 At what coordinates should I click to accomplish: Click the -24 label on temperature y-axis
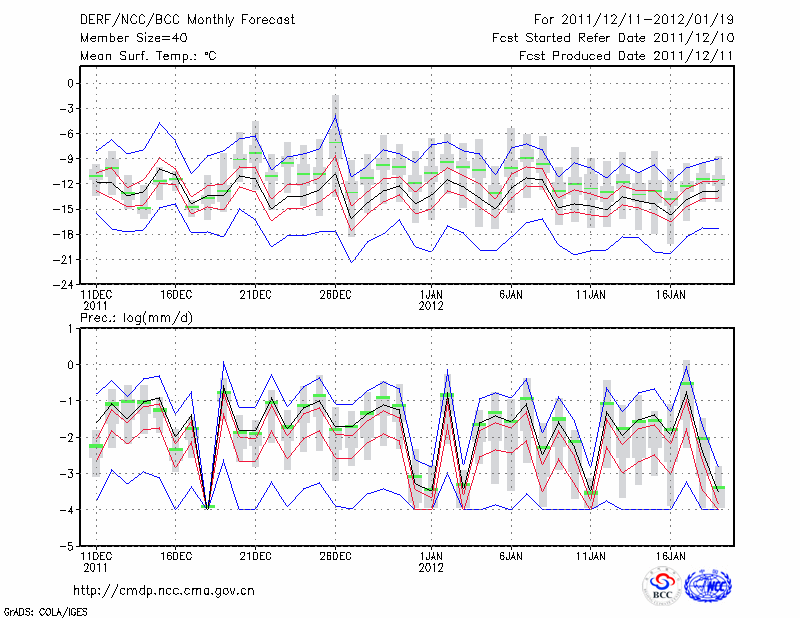coord(58,285)
